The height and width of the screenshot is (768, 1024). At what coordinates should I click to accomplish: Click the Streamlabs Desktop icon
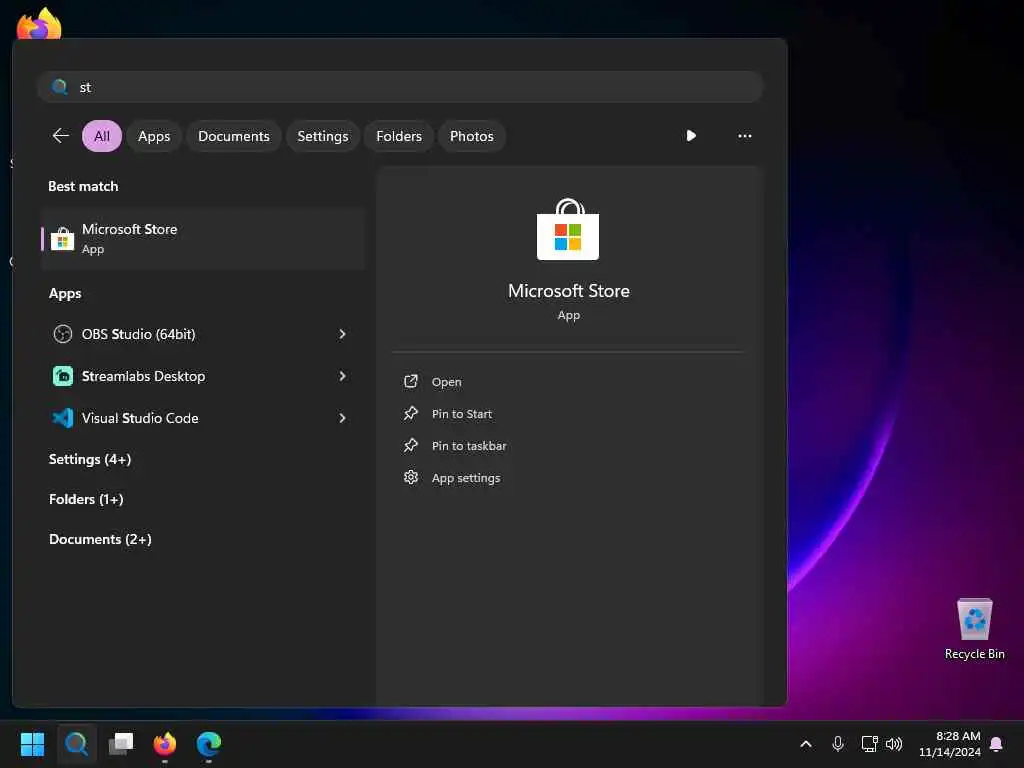pyautogui.click(x=63, y=376)
